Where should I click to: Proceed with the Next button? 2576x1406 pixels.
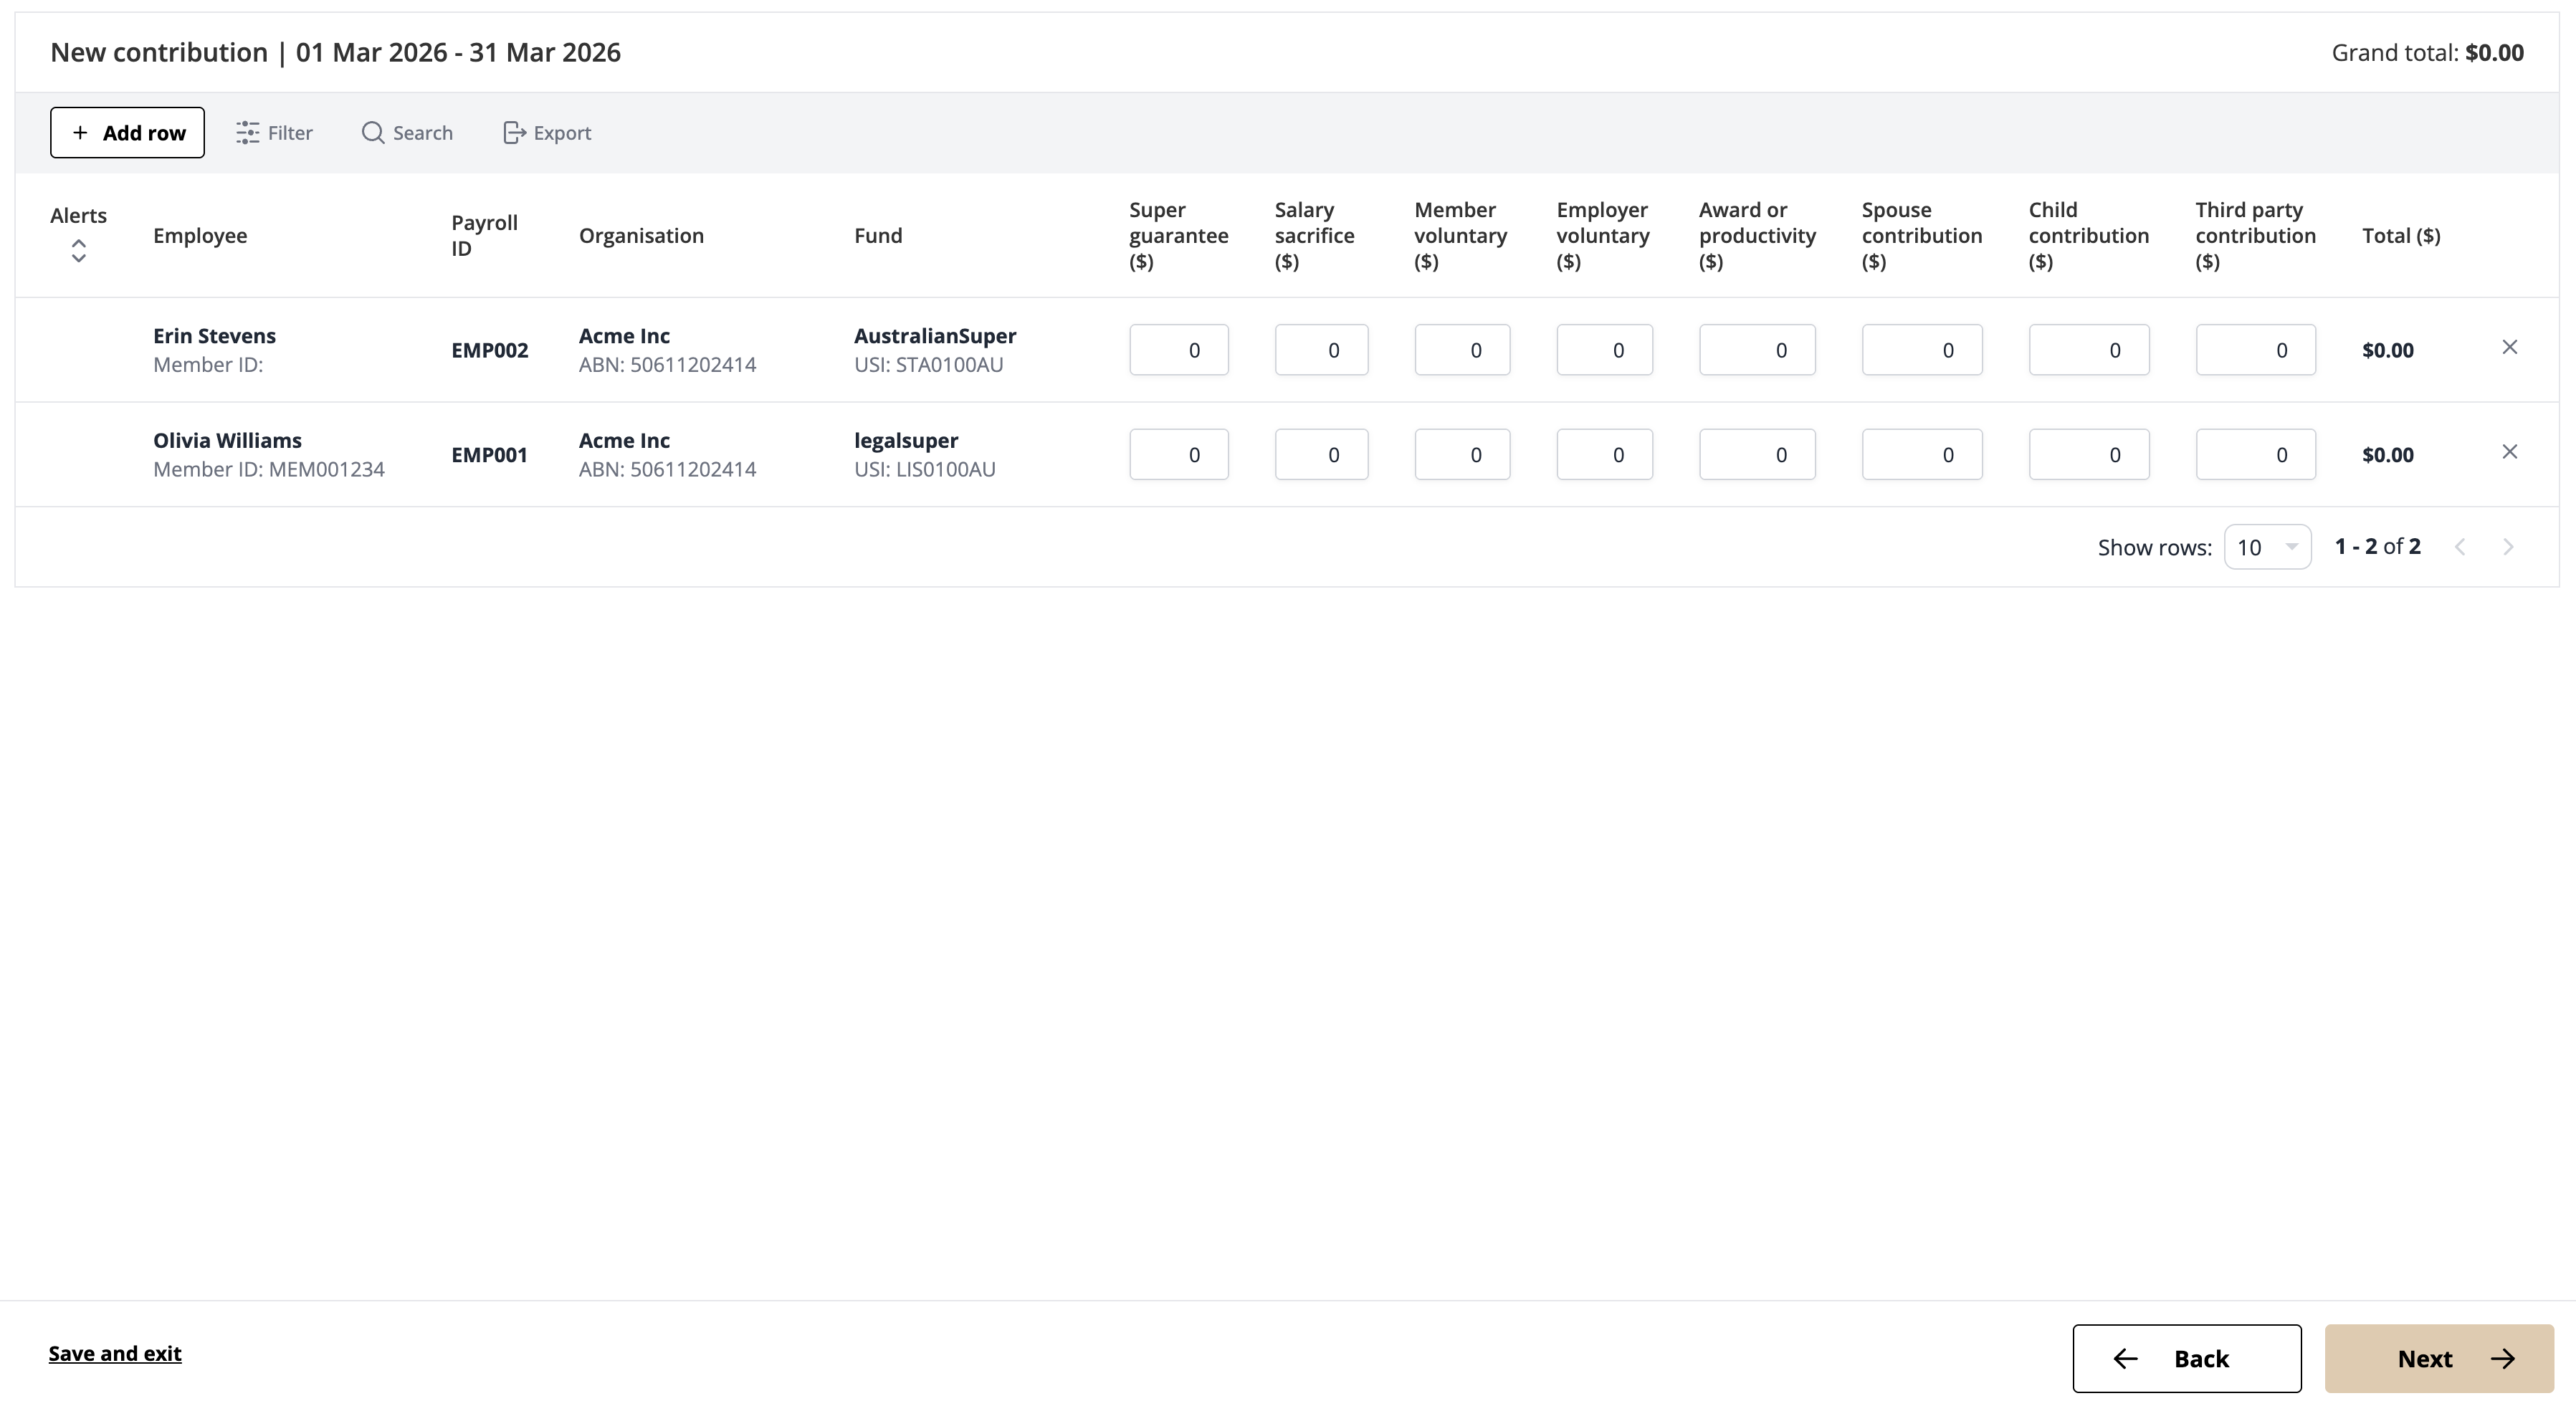point(2439,1358)
